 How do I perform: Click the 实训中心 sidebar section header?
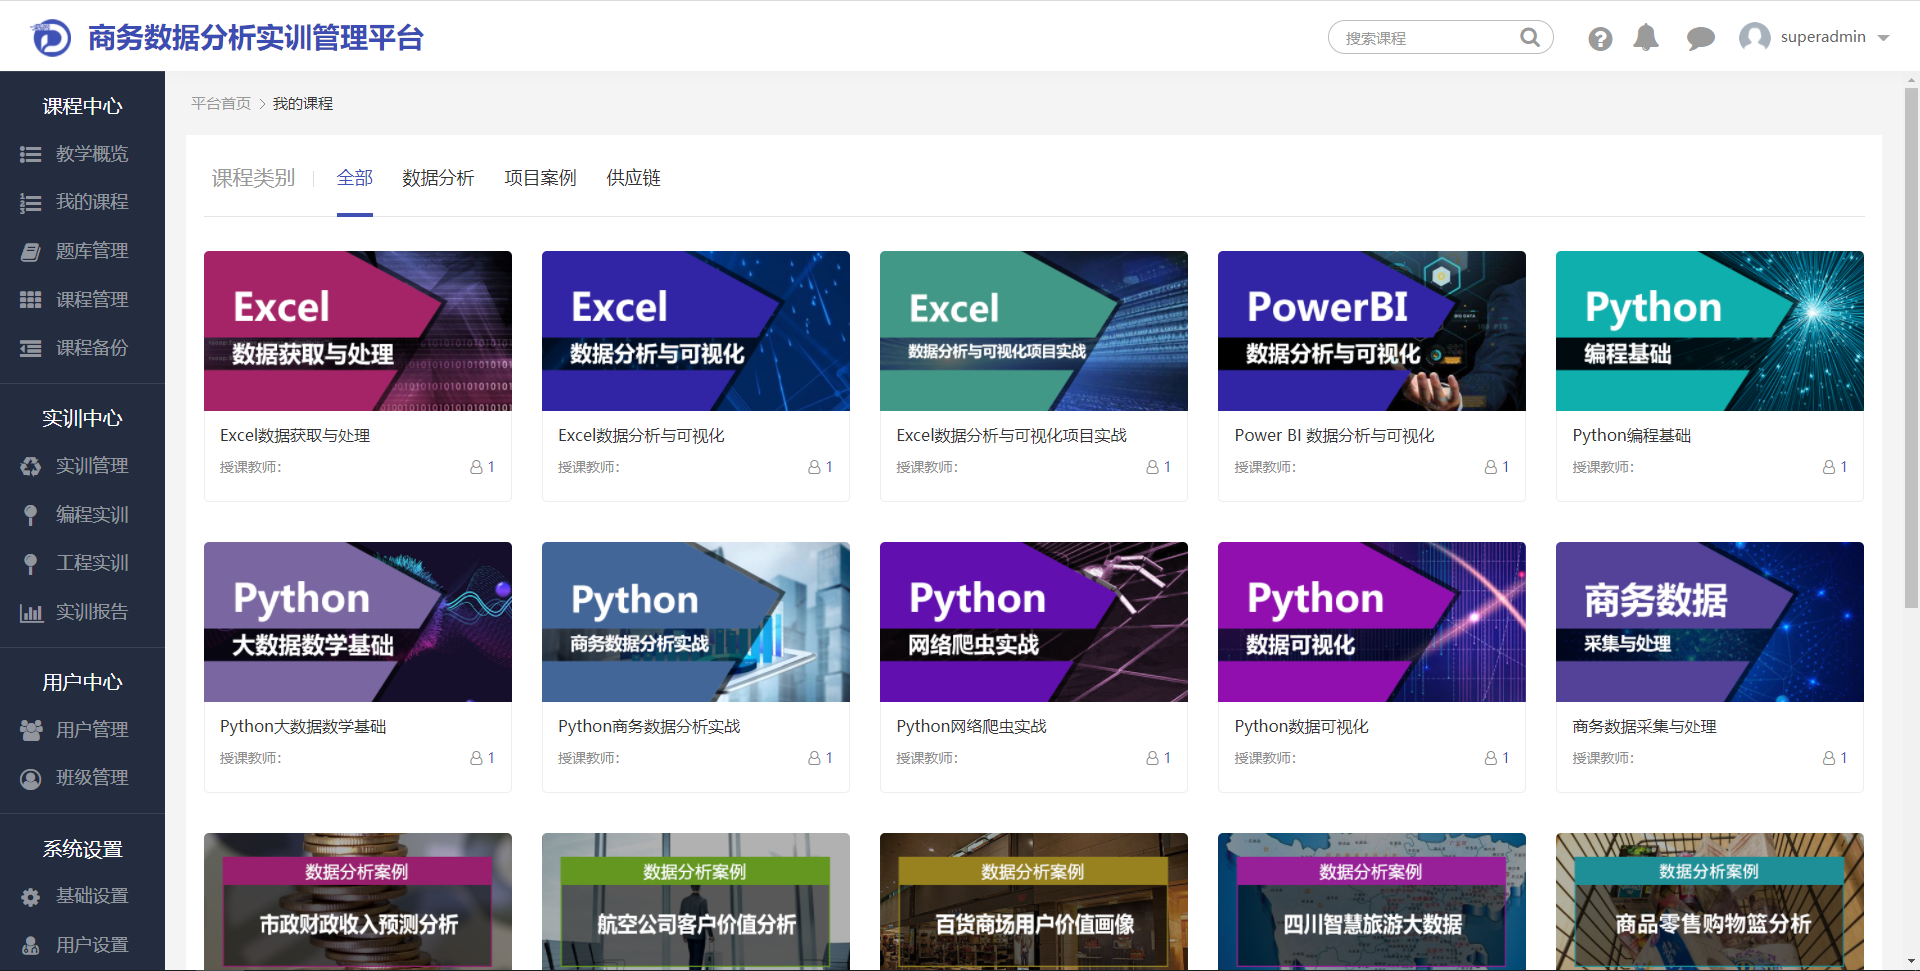tap(82, 418)
